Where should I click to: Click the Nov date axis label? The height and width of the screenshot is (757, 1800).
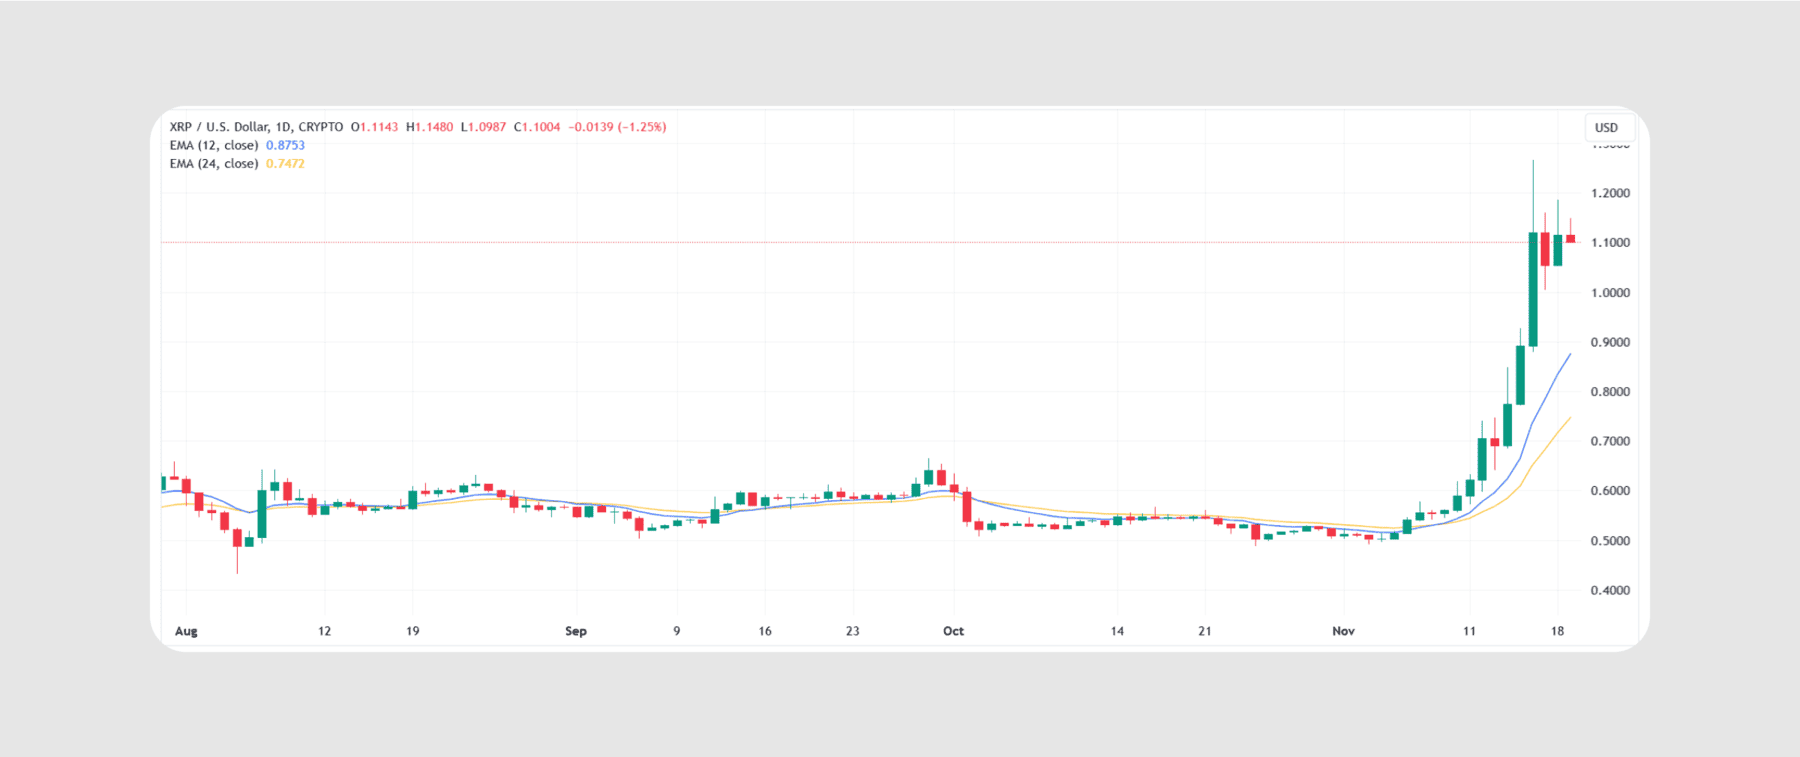(x=1344, y=631)
